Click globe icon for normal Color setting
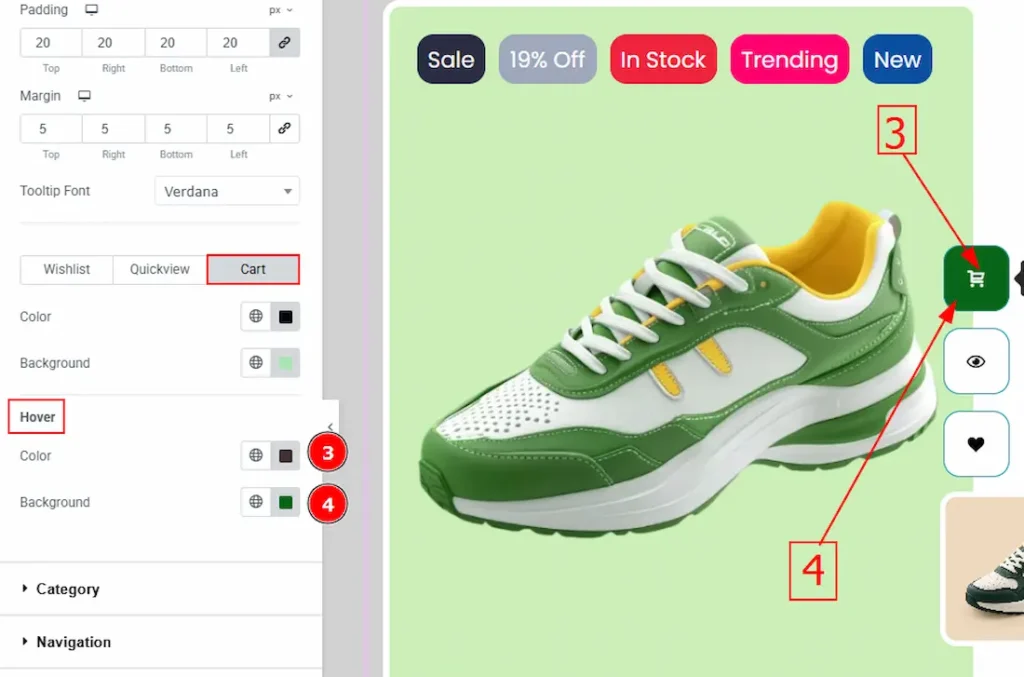The width and height of the screenshot is (1024, 677). [x=256, y=317]
